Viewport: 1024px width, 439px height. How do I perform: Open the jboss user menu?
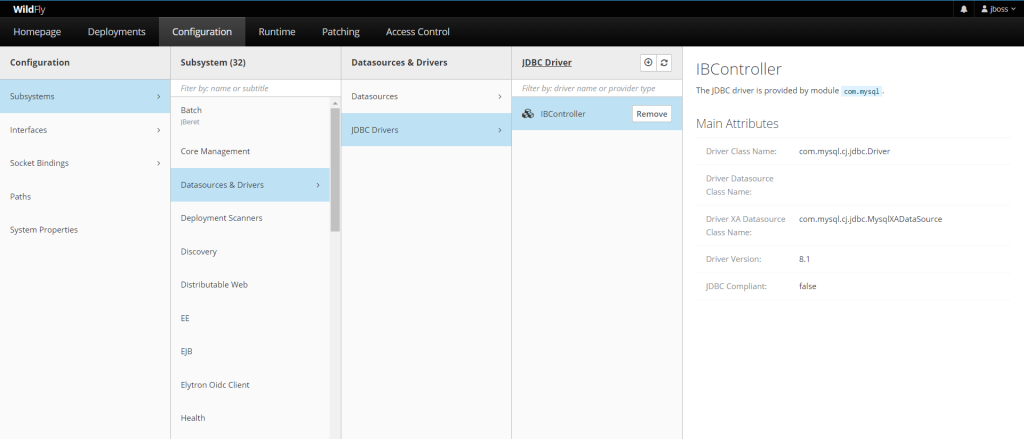[998, 9]
